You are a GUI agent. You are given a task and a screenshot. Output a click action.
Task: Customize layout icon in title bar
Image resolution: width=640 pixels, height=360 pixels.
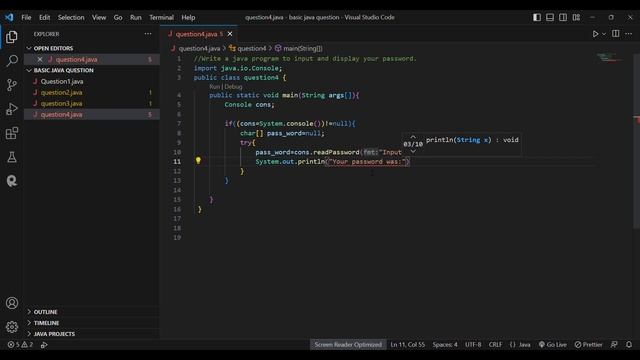tap(576, 17)
